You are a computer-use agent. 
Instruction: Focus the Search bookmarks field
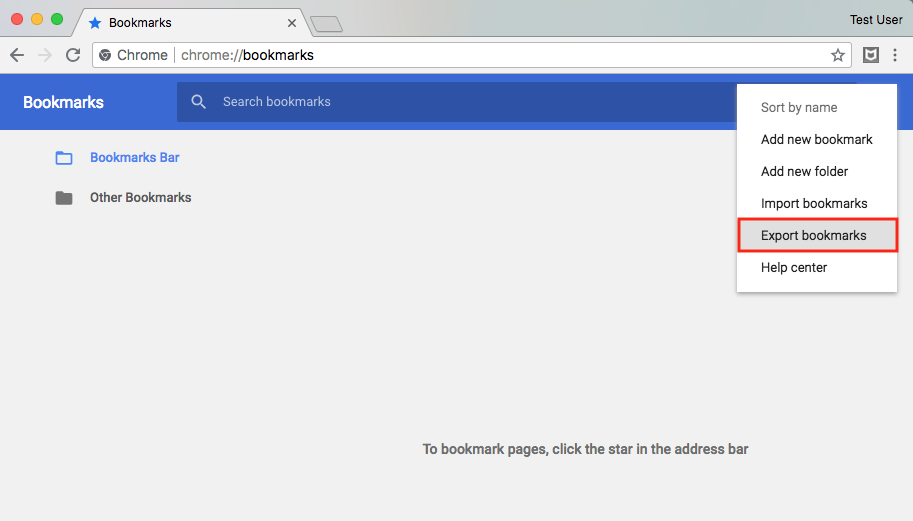point(456,102)
